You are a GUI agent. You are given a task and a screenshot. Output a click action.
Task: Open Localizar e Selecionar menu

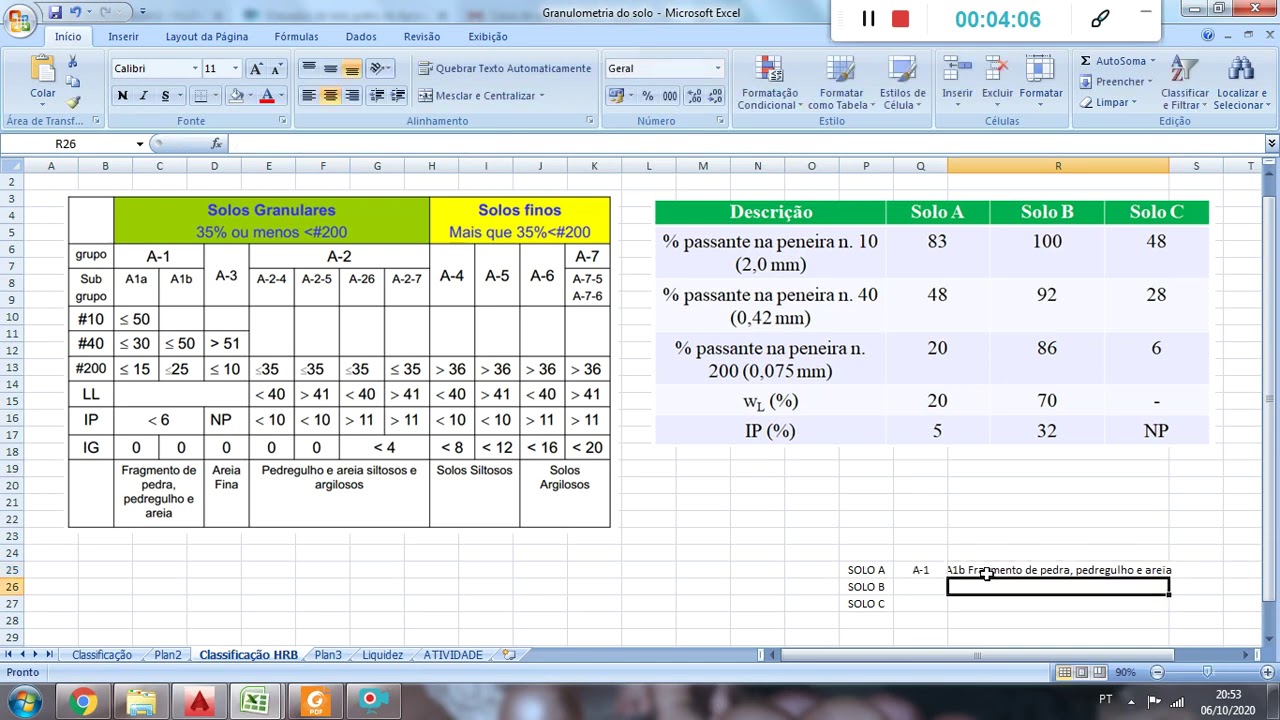pos(1240,82)
